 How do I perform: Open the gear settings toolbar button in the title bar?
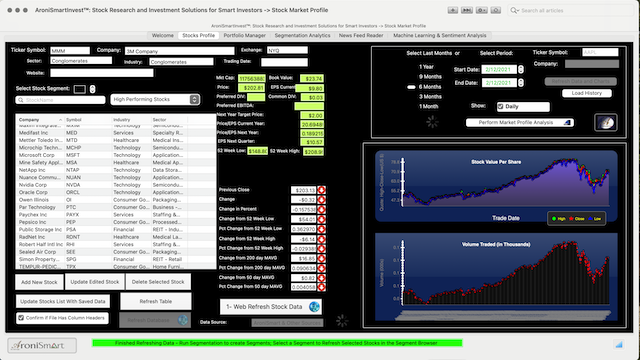[482, 10]
